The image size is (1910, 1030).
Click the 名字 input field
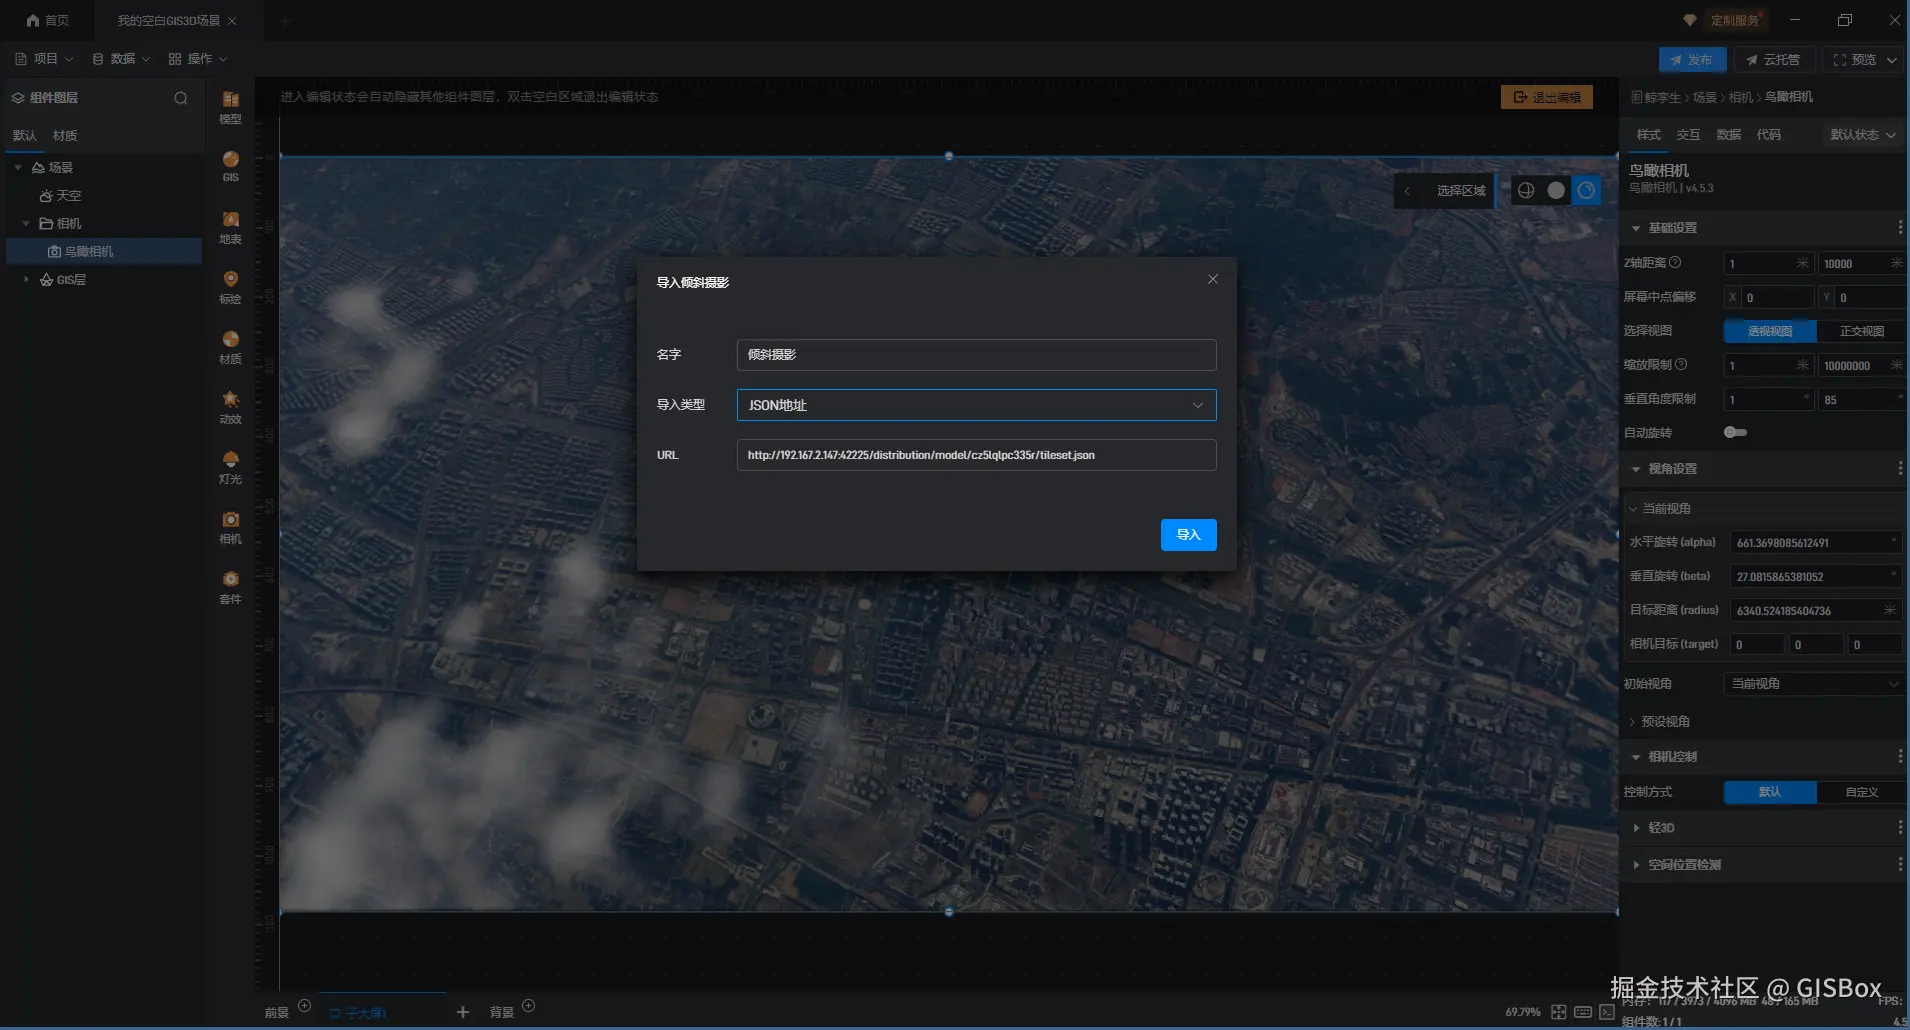(x=976, y=355)
